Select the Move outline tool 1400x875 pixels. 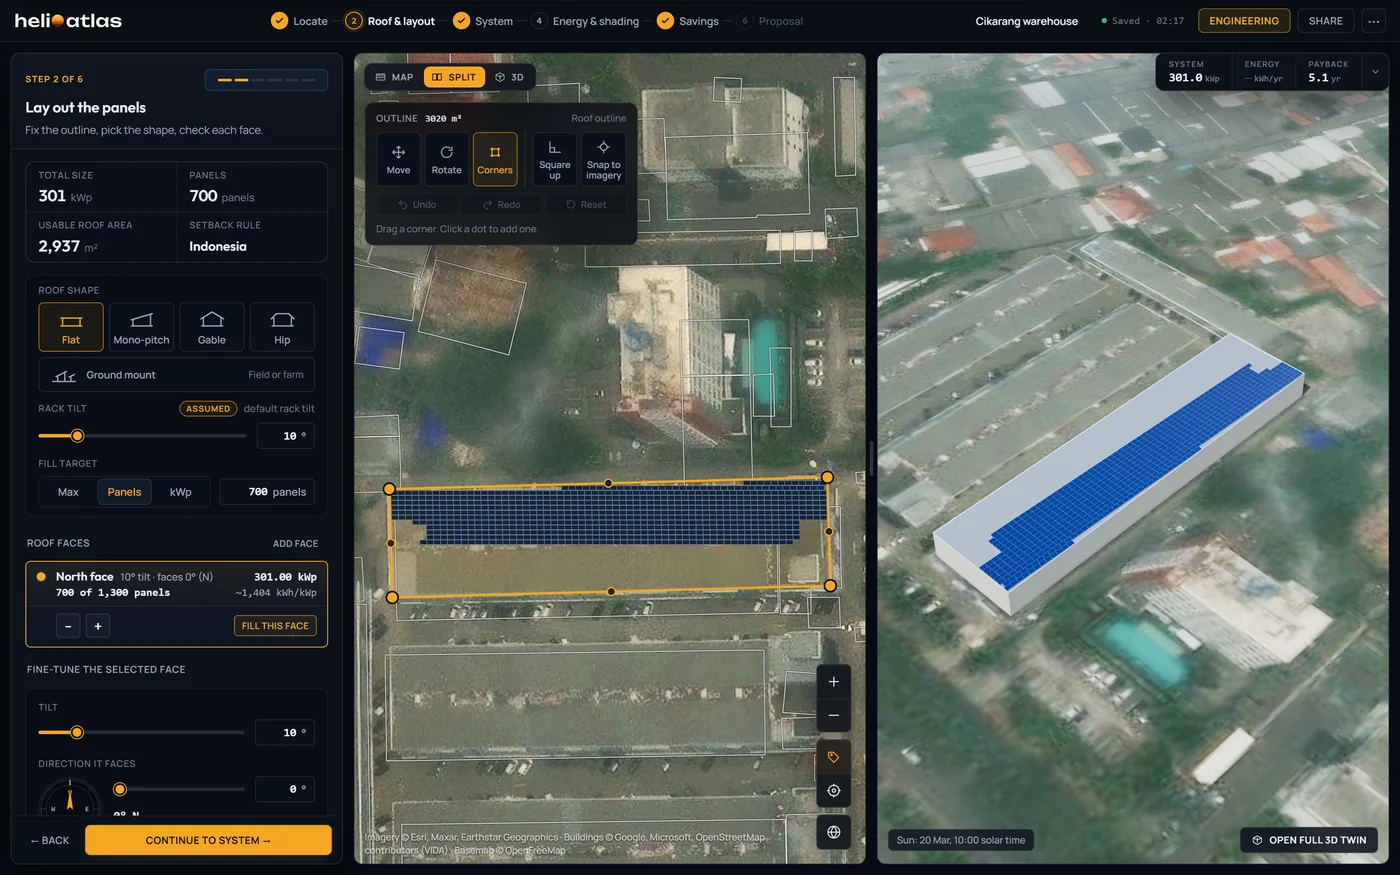[398, 159]
